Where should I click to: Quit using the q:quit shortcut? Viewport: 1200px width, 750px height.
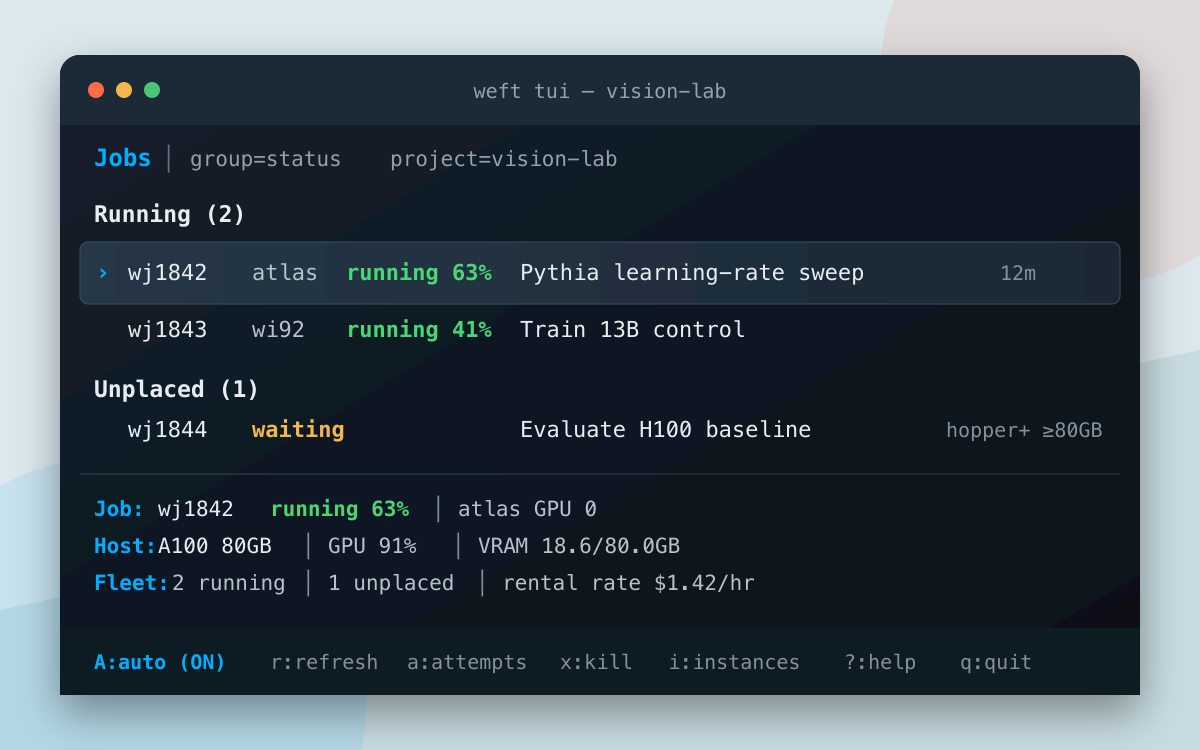(996, 662)
